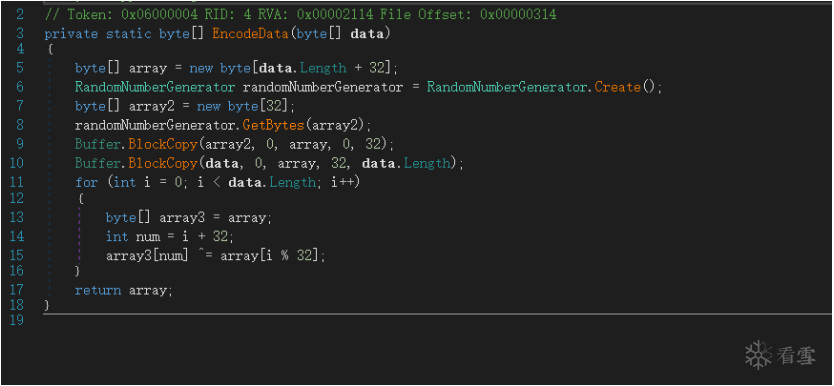834x386 pixels.
Task: Click the GetBytes method call
Action: [273, 125]
